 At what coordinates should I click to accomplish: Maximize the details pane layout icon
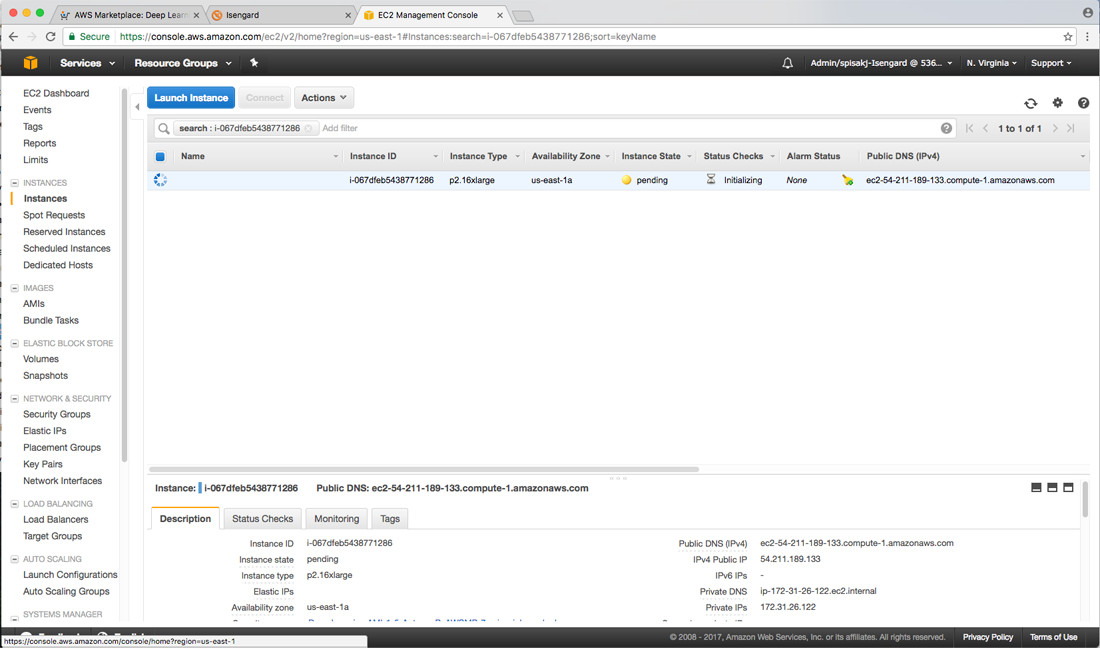pos(1068,487)
